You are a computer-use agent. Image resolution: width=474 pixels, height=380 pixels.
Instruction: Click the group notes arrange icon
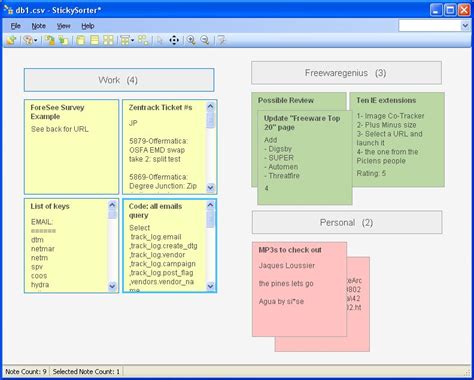click(x=125, y=40)
